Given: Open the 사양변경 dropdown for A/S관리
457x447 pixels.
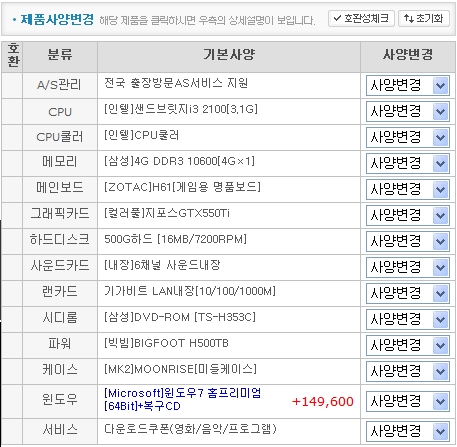Looking at the screenshot, I should click(408, 86).
